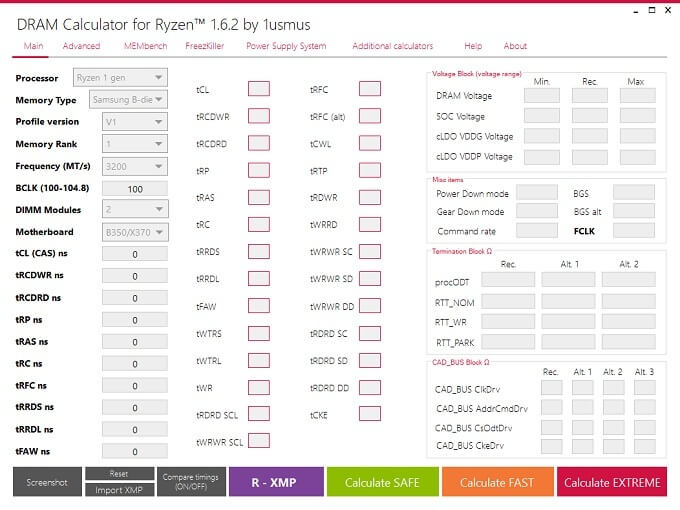
Task: Switch to the Advanced tab
Action: point(81,46)
